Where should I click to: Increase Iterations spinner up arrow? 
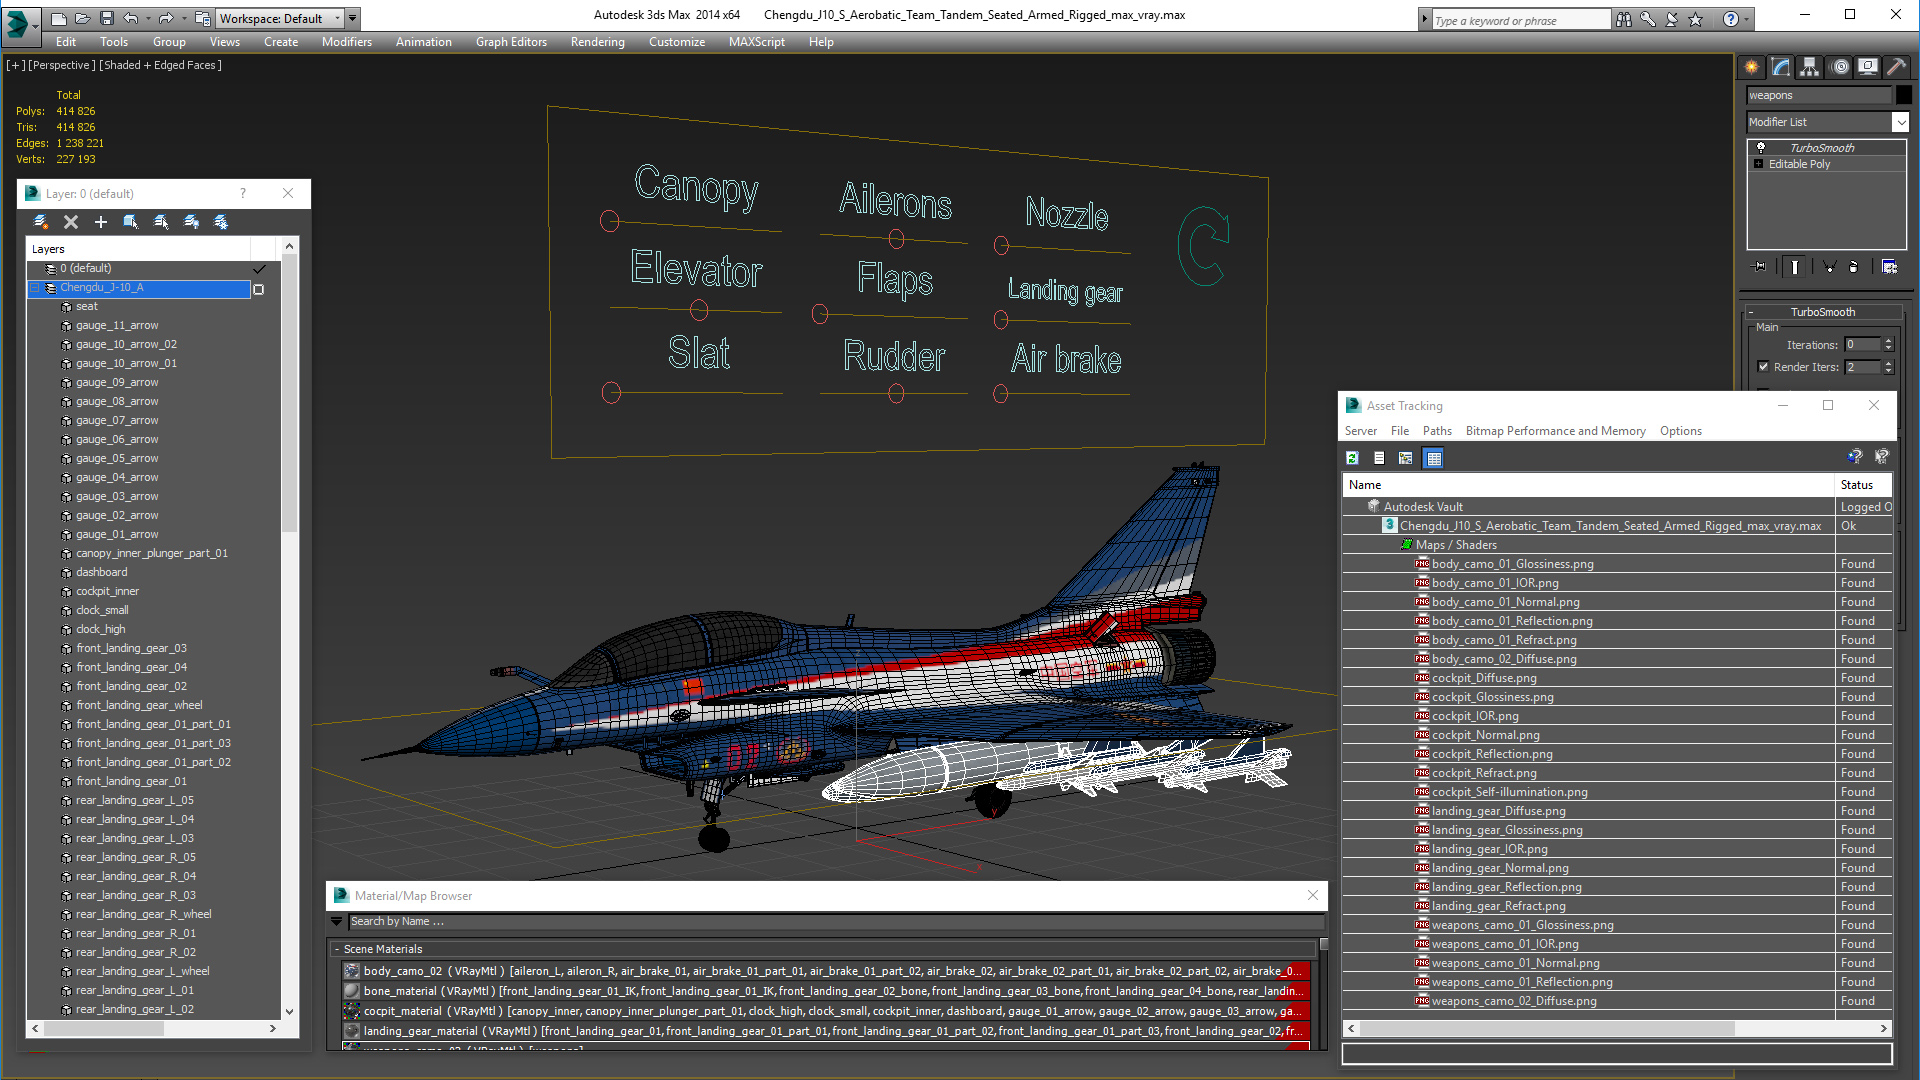click(1888, 341)
